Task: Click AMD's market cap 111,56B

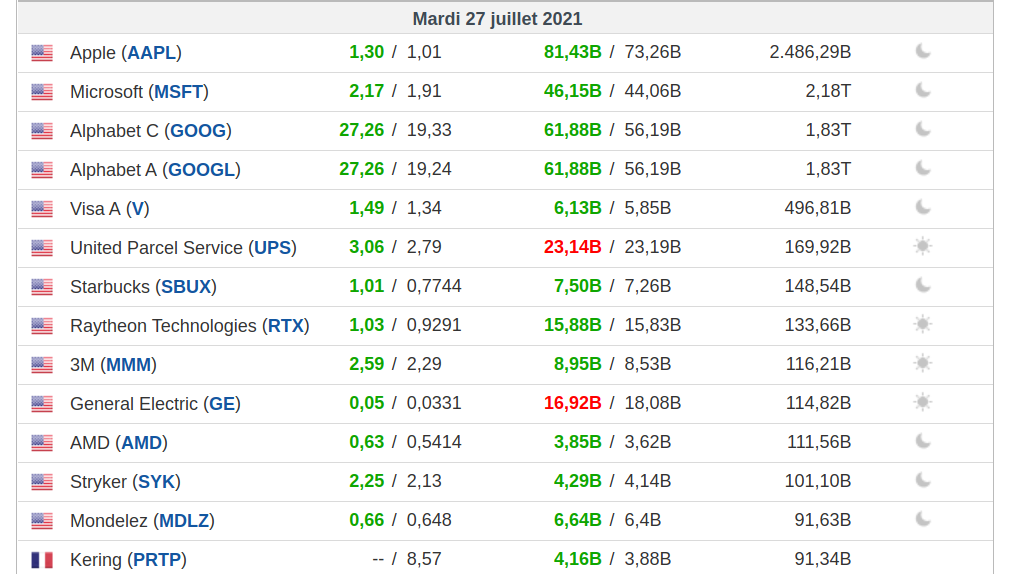Action: coord(819,442)
